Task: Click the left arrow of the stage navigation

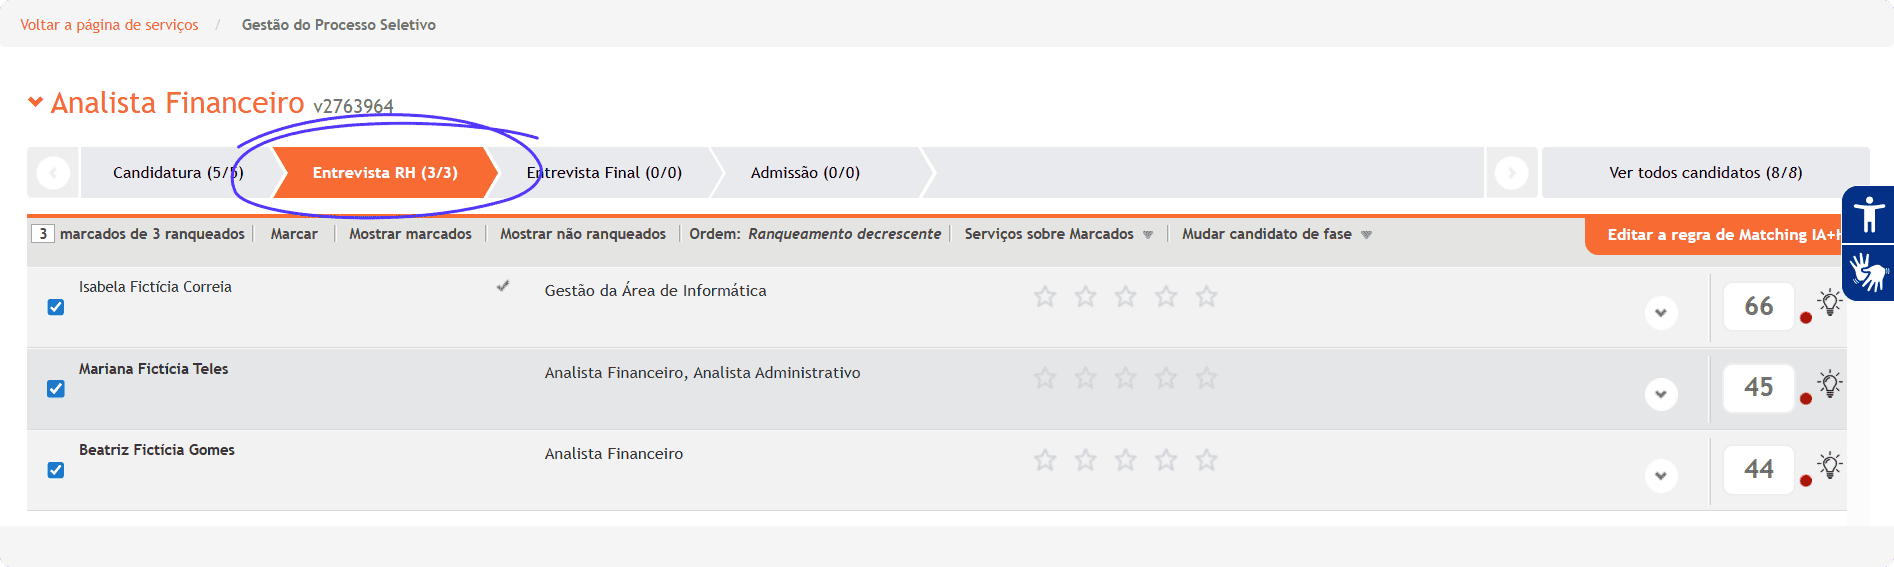Action: 53,173
